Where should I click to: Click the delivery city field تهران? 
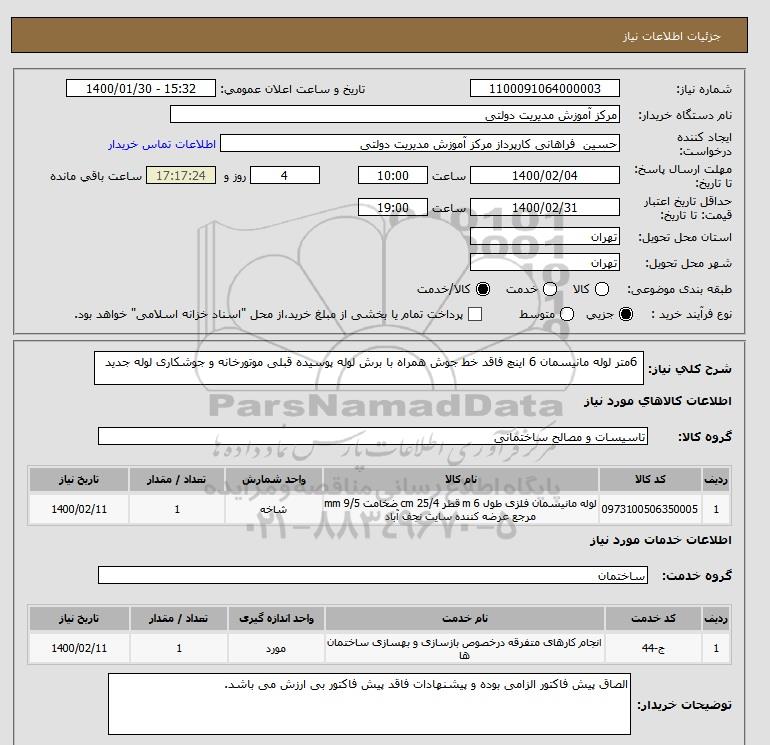pos(545,262)
